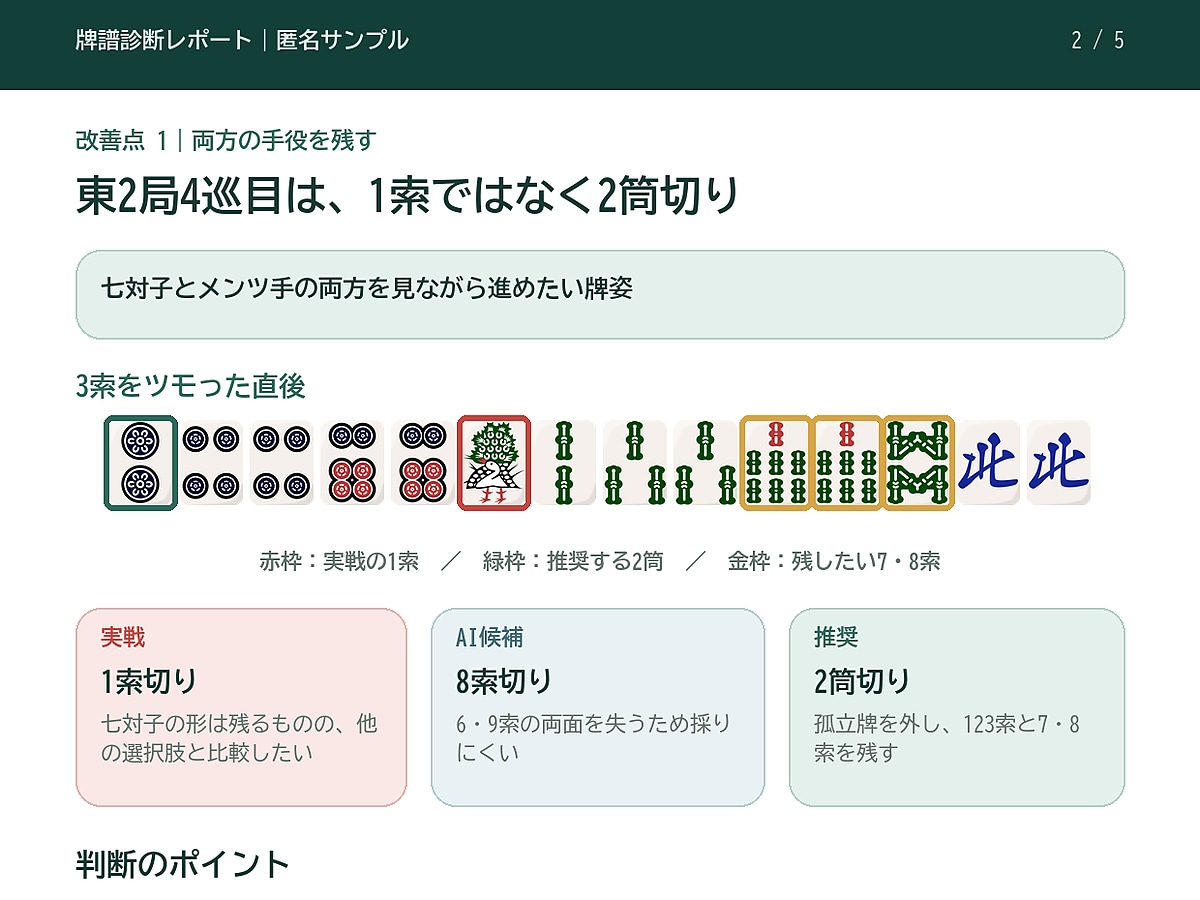
Task: Click the 七対子の形は残るものの description
Action: [240, 737]
